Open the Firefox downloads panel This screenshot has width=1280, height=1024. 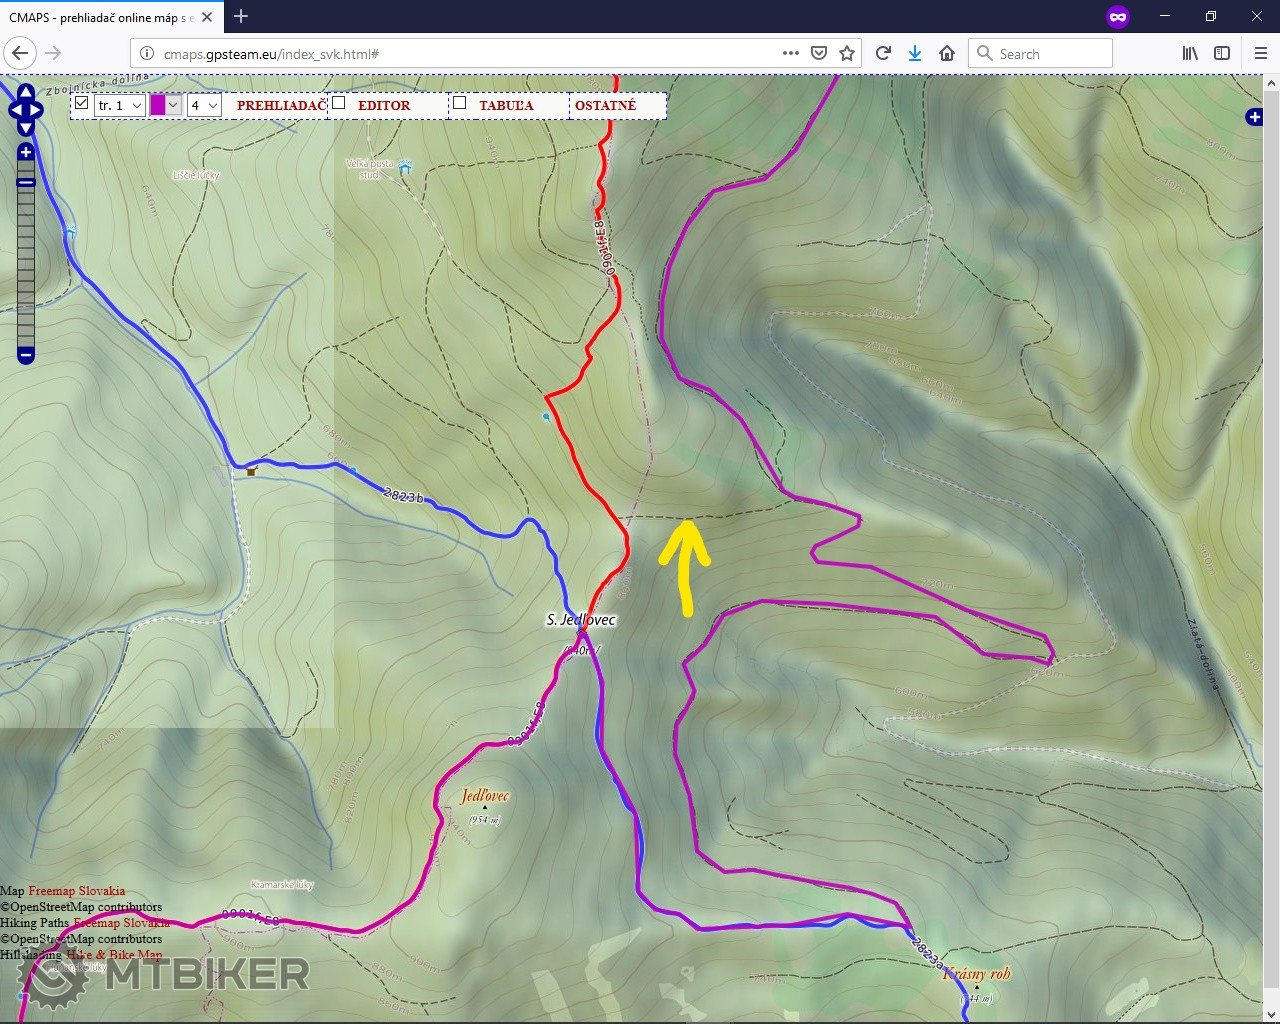click(x=914, y=54)
